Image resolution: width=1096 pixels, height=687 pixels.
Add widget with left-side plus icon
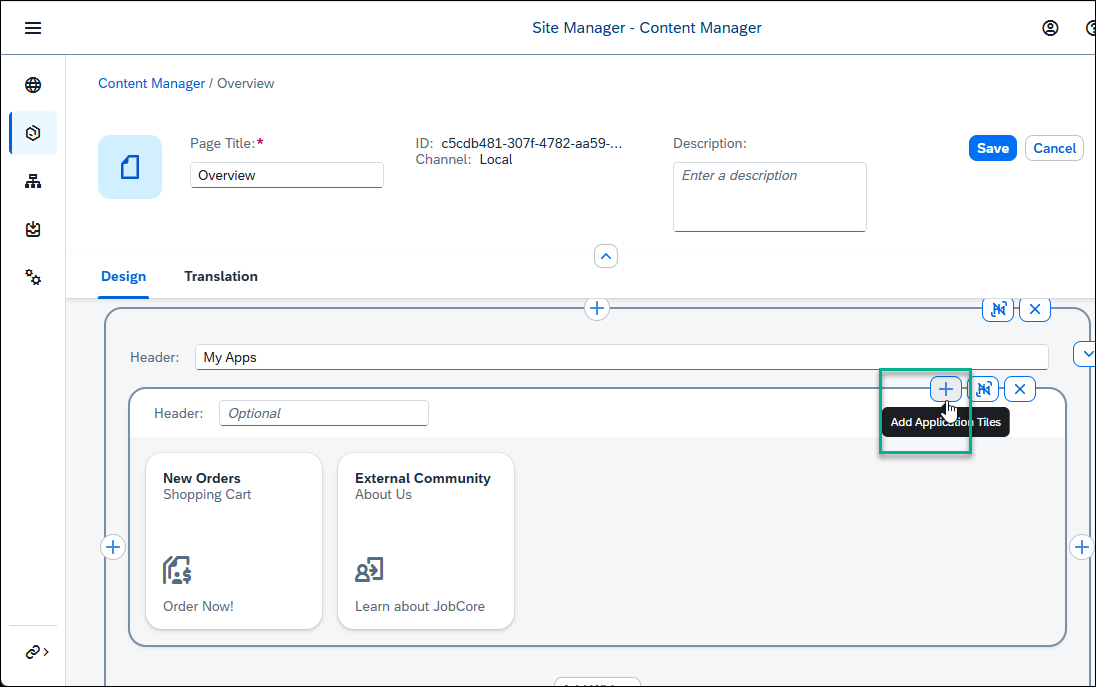click(x=113, y=547)
